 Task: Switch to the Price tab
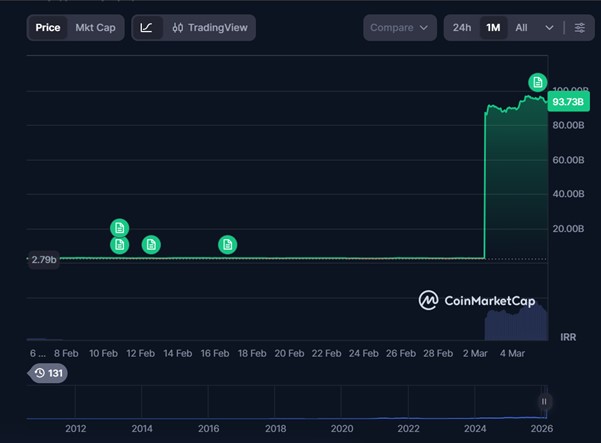click(x=48, y=28)
